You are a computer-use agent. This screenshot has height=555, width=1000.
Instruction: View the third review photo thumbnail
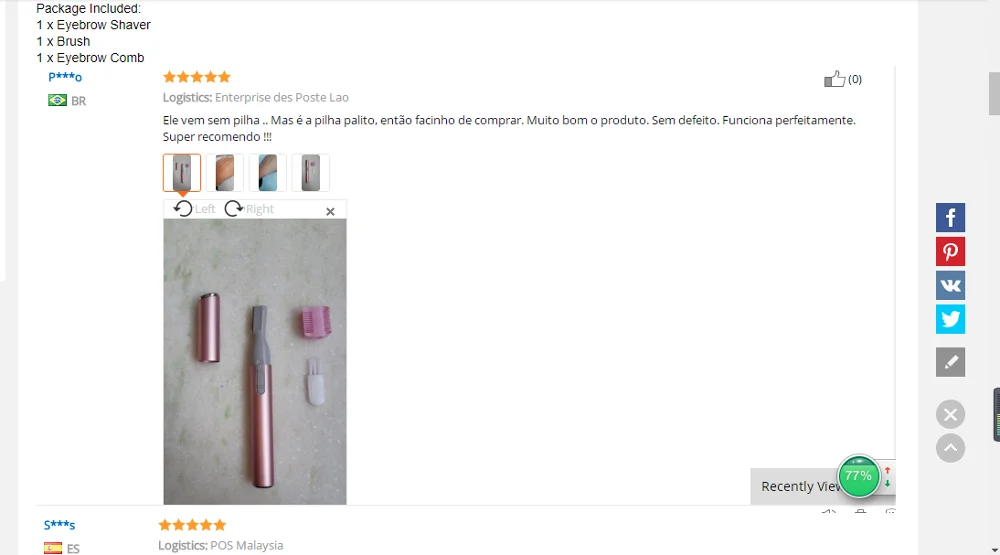(x=268, y=172)
